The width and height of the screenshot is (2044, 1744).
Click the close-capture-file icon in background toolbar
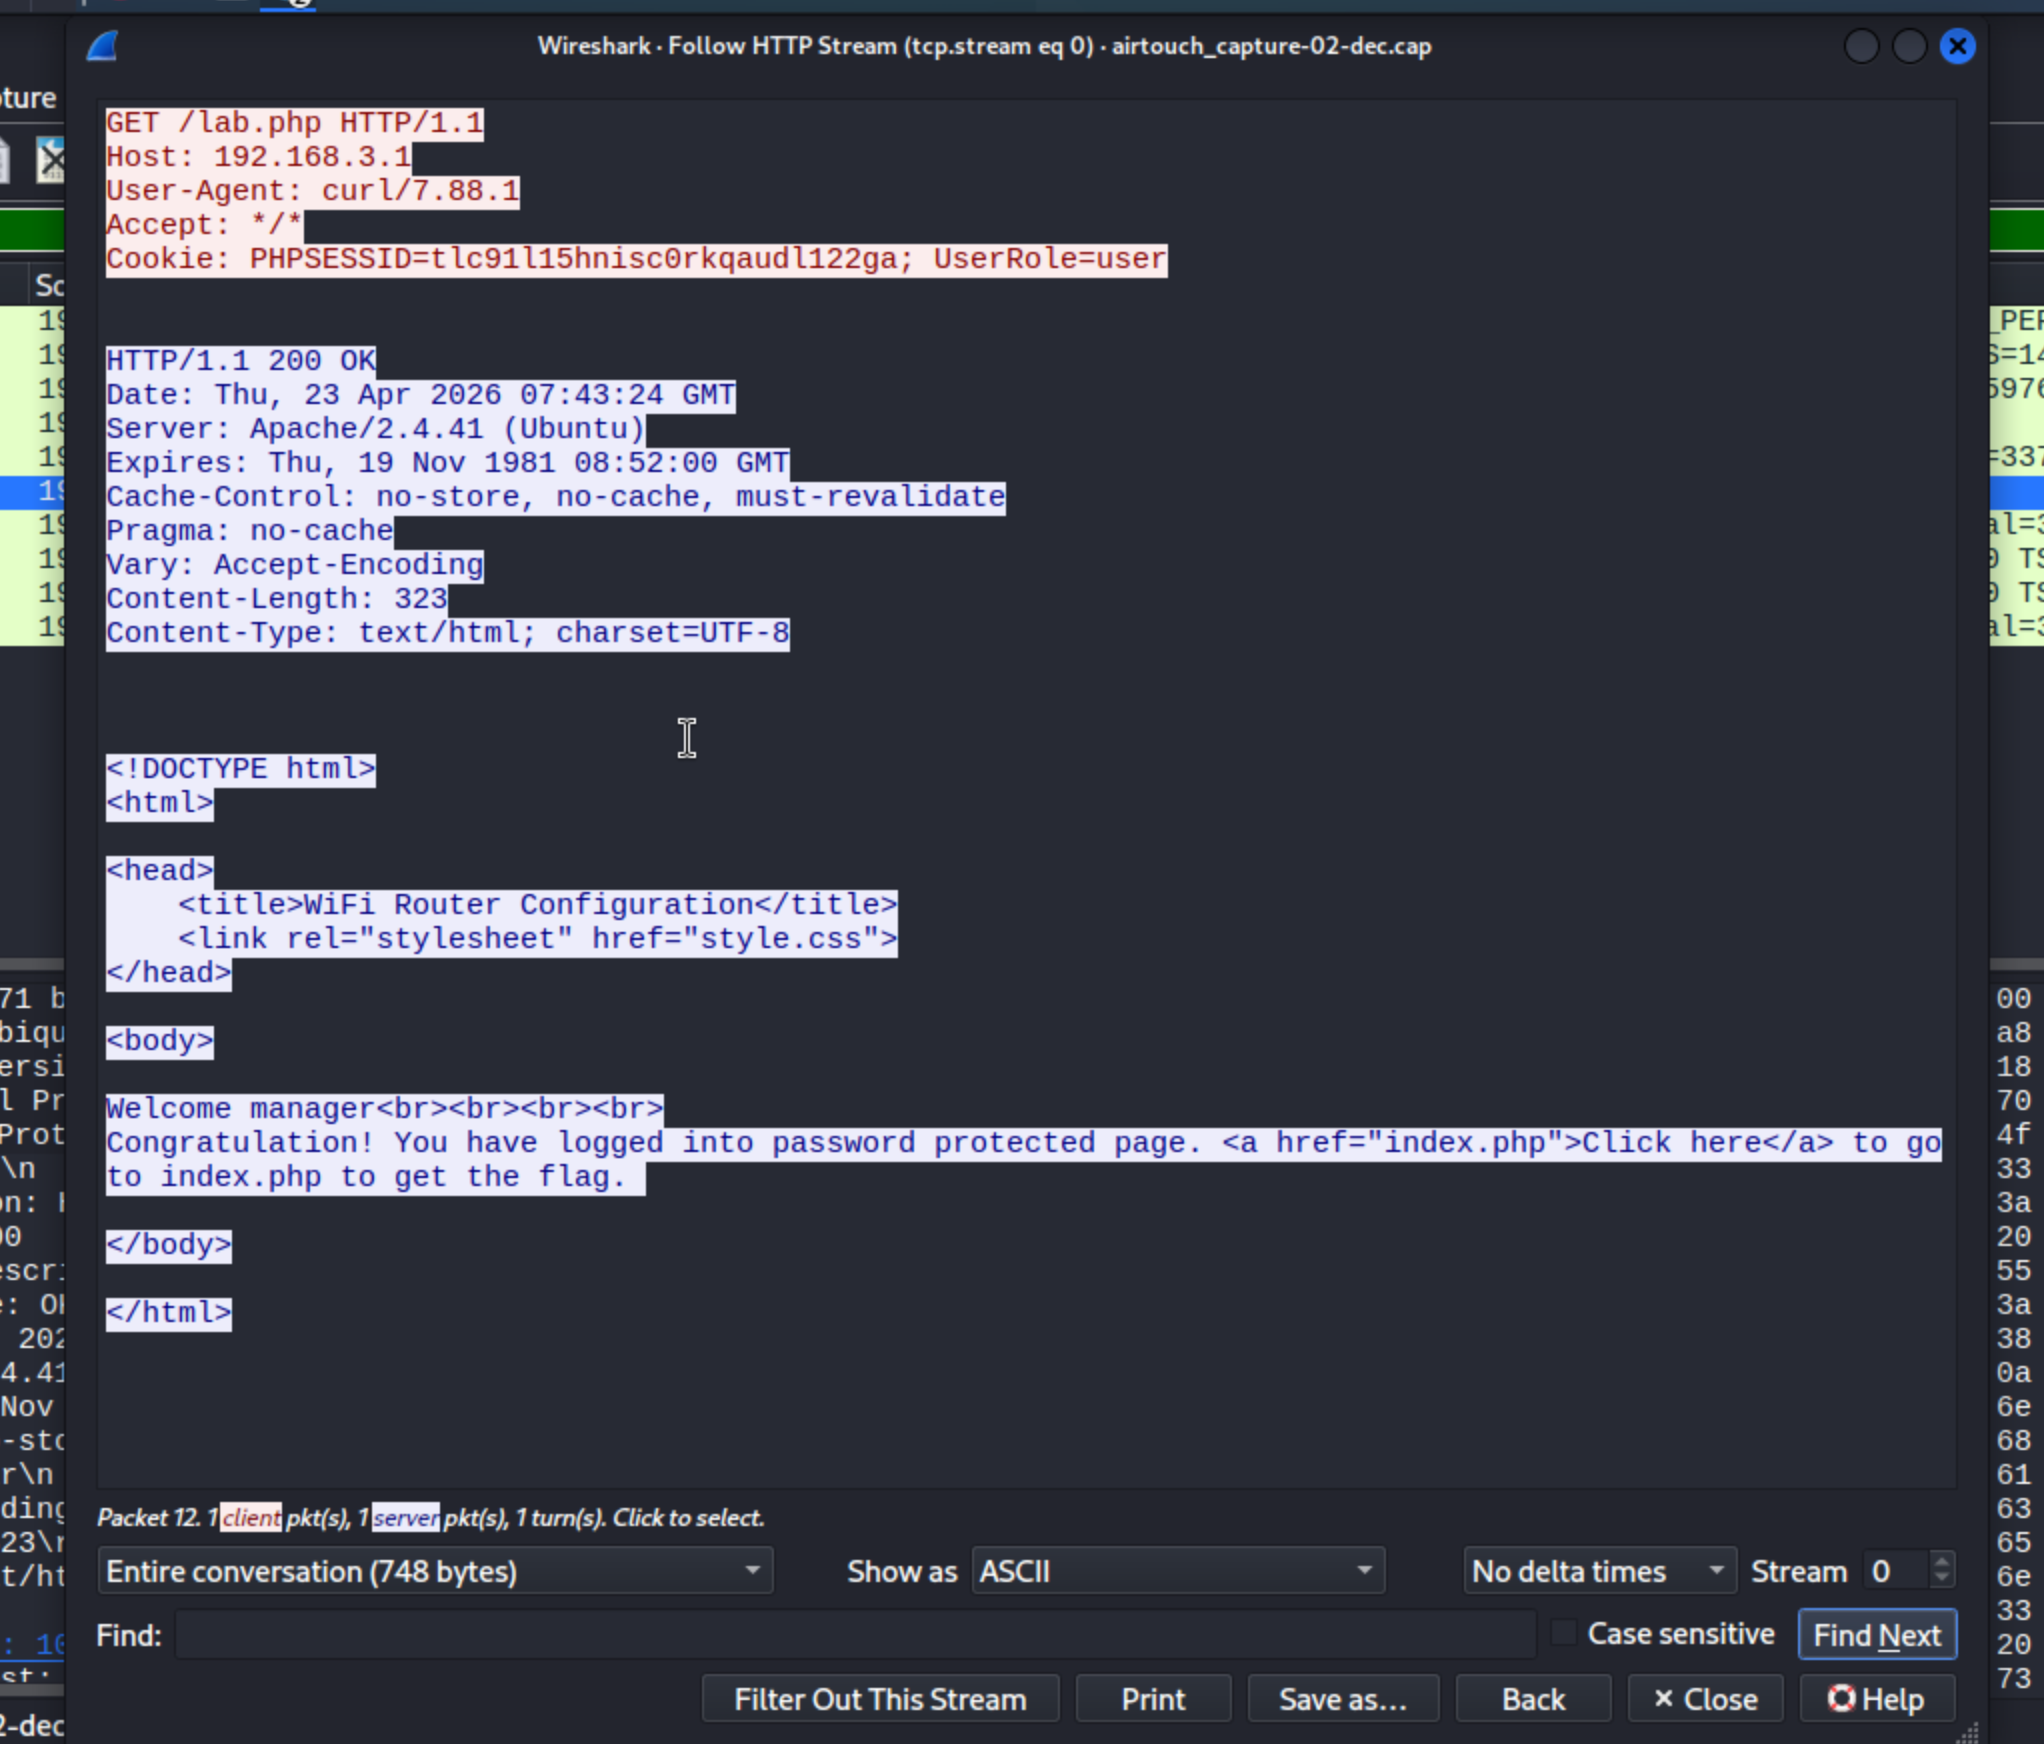pos(50,160)
